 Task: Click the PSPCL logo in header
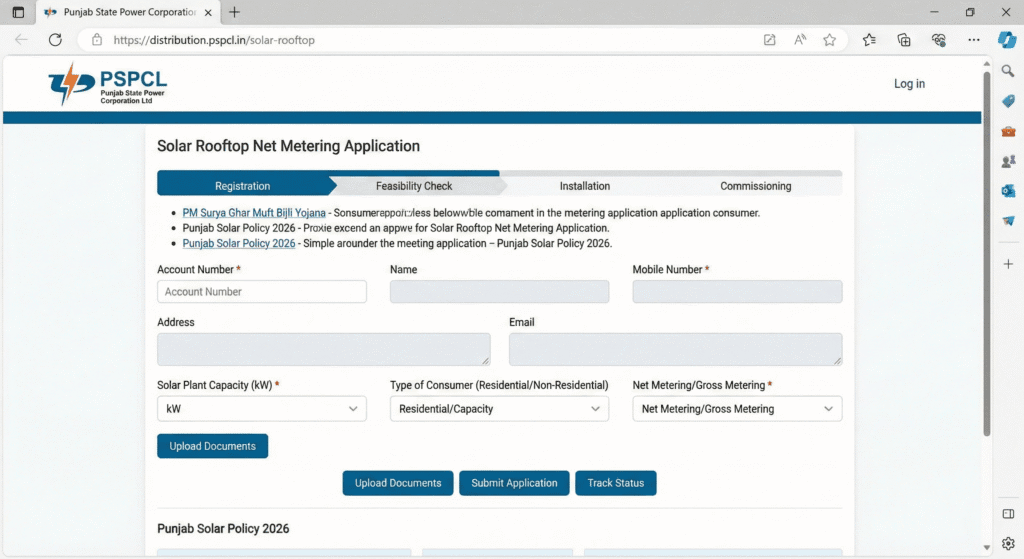pos(107,84)
